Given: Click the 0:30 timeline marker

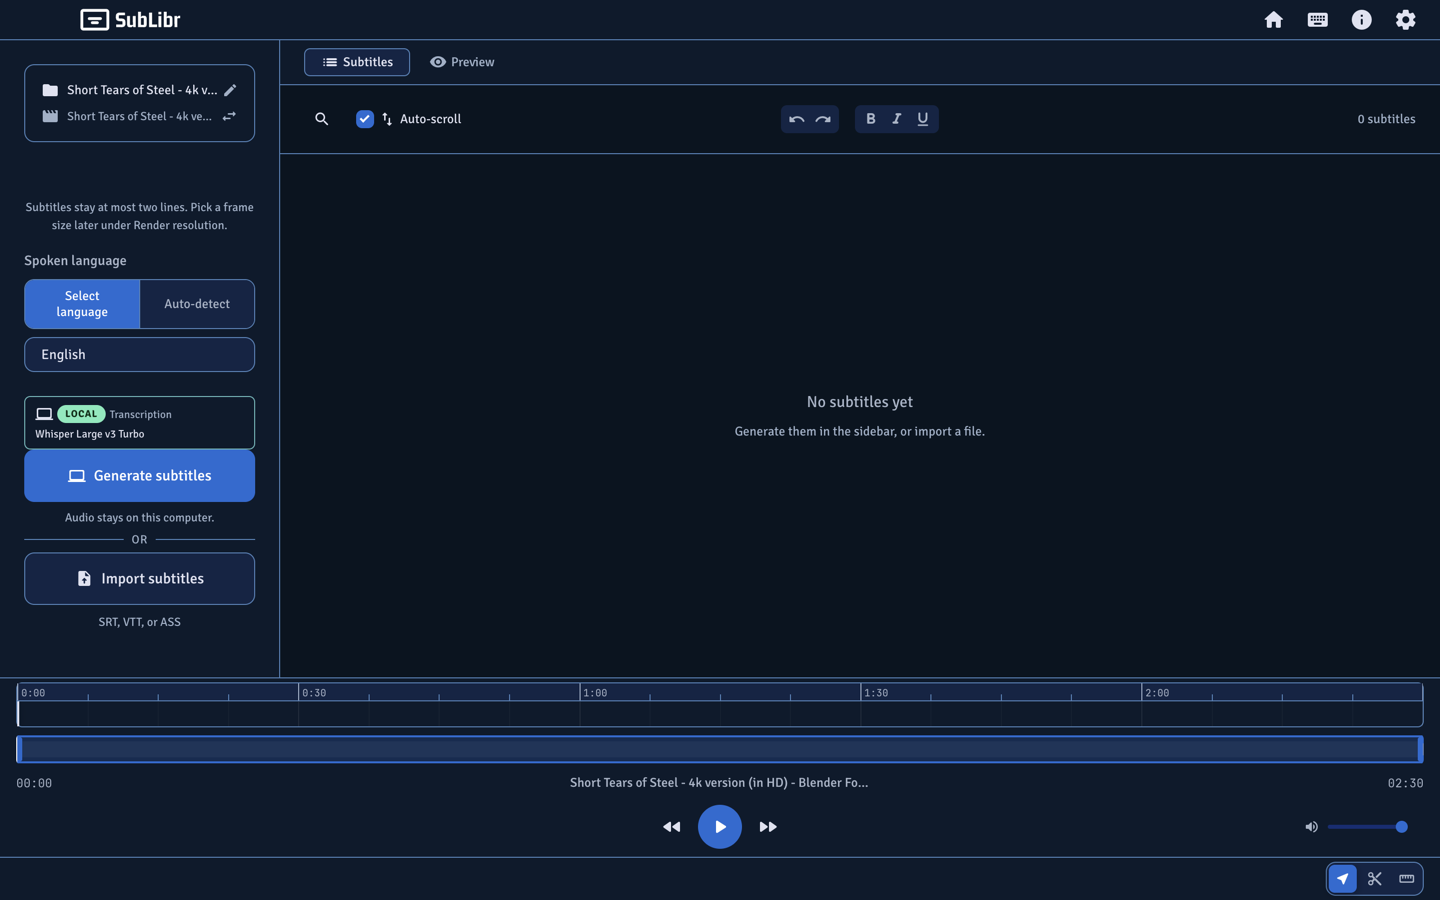Looking at the screenshot, I should [x=314, y=693].
